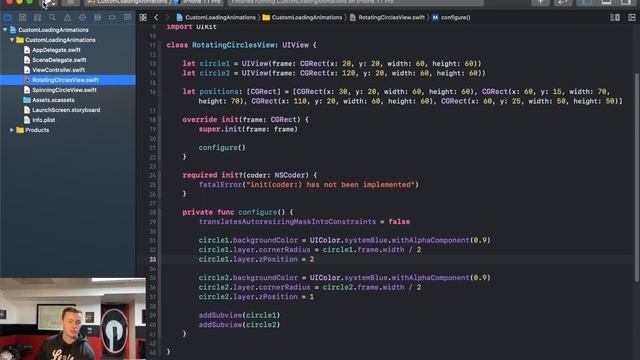Open the Test navigator tab
The height and width of the screenshot is (360, 640).
pos(82,18)
